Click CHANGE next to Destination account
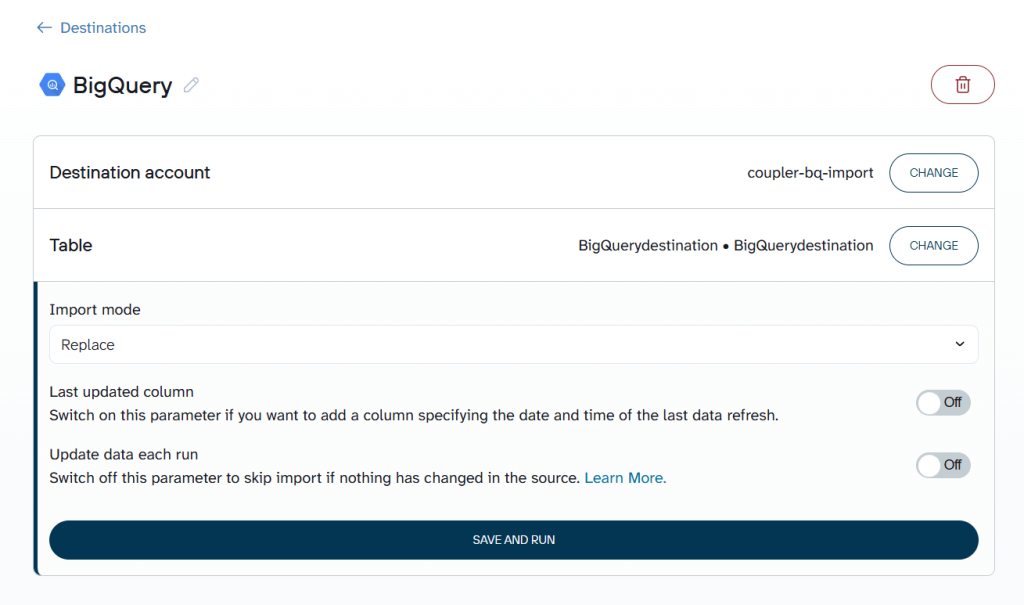Screen dimensions: 1024x605 pos(933,172)
